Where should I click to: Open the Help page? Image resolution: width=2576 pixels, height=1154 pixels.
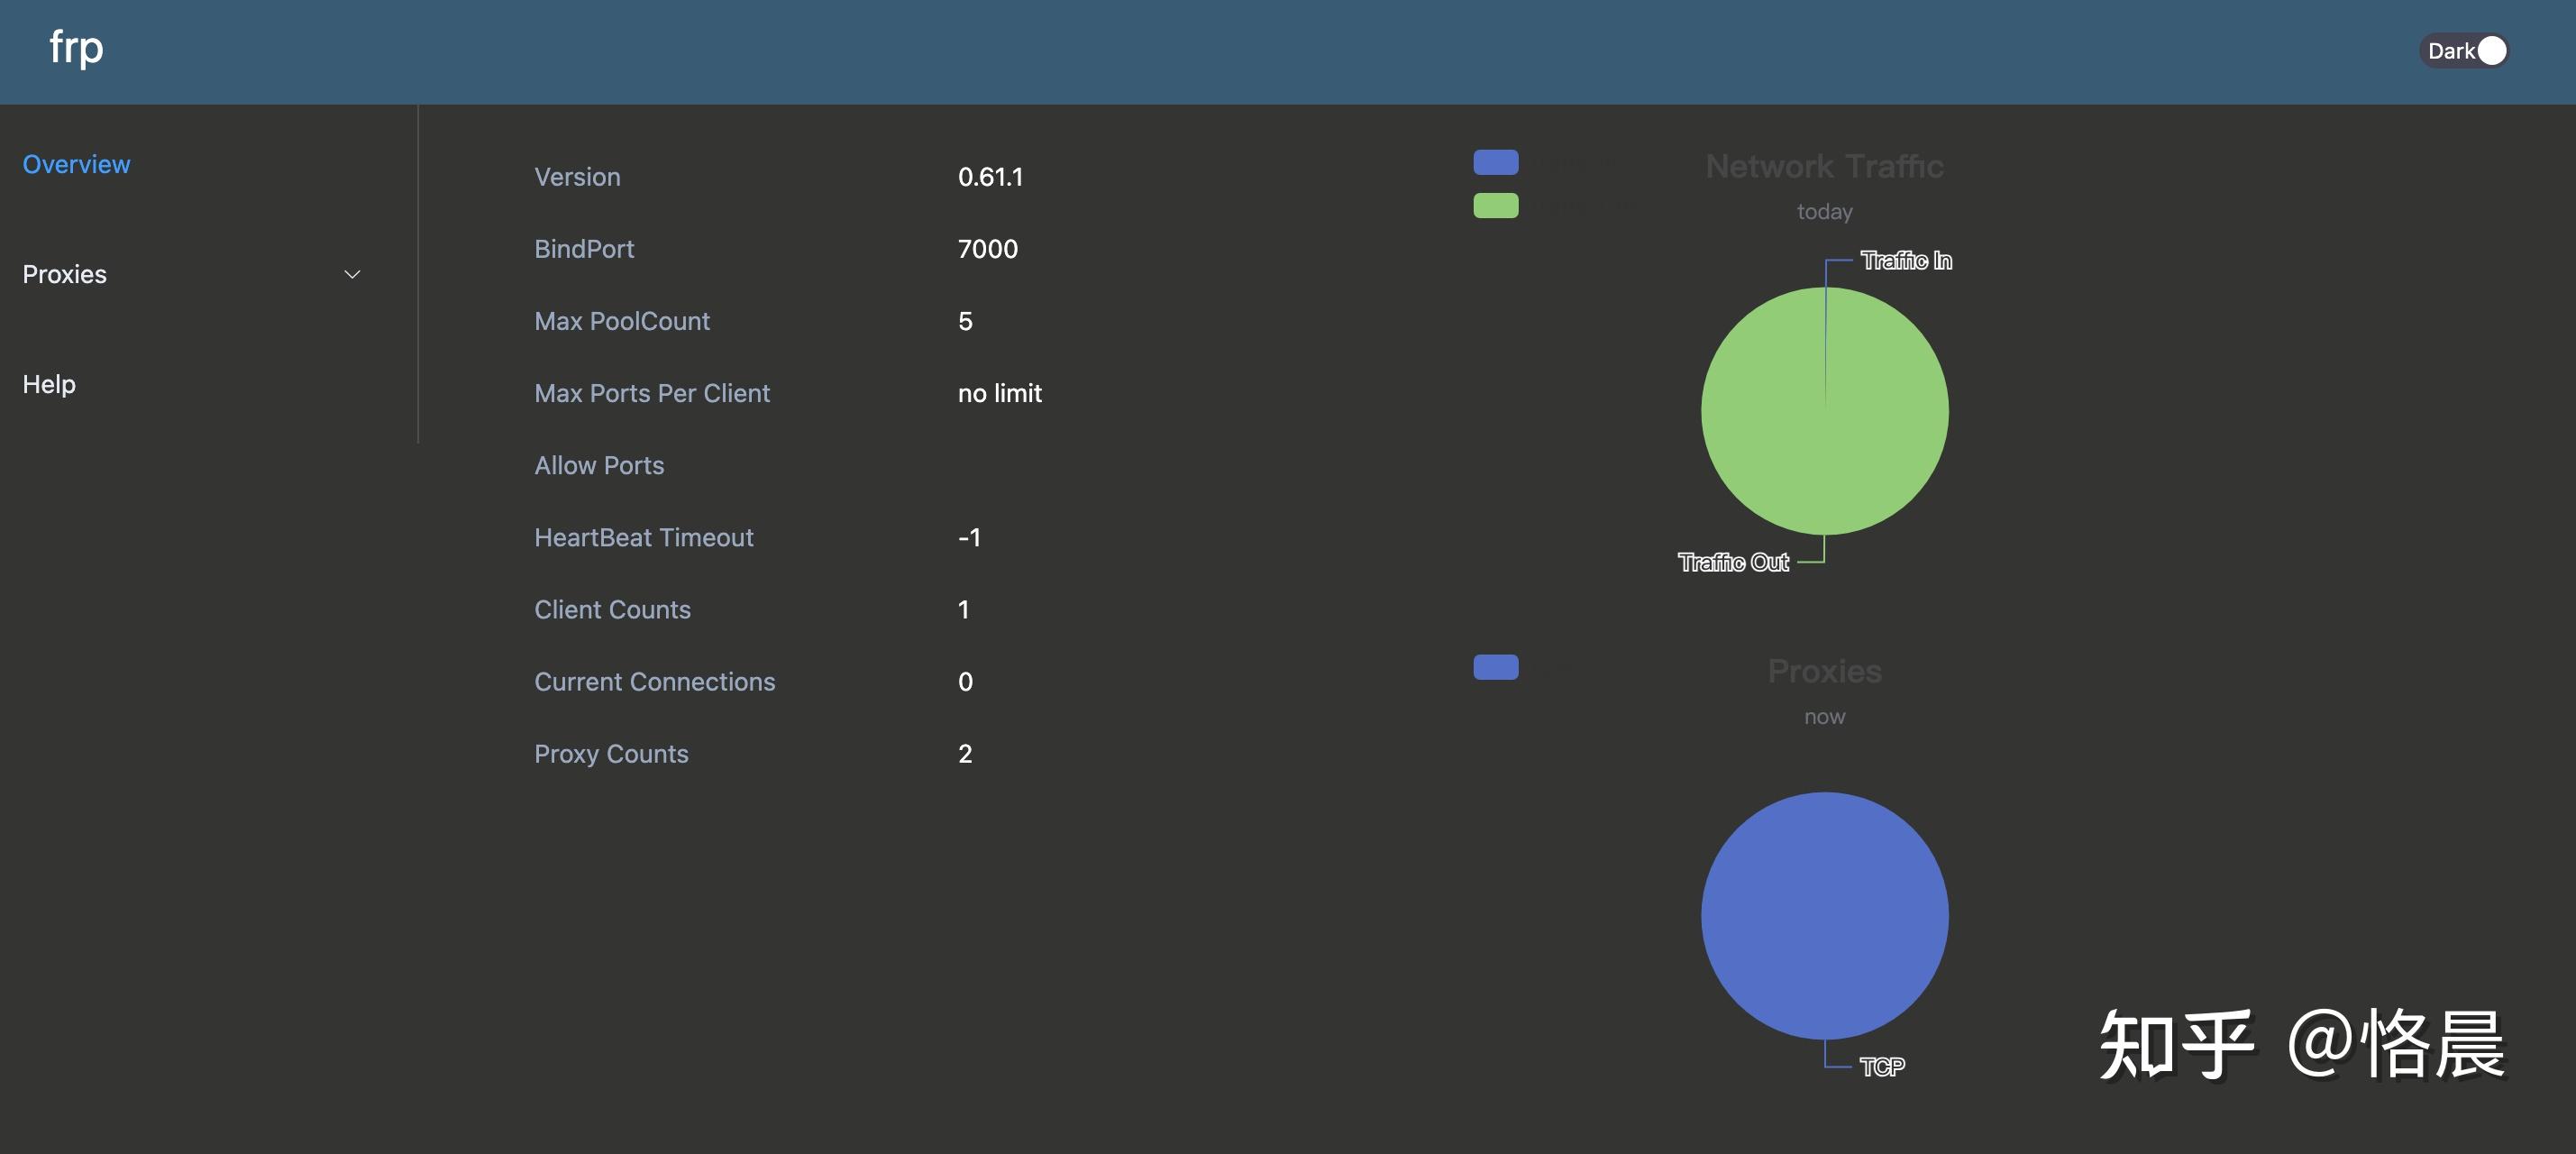coord(48,383)
